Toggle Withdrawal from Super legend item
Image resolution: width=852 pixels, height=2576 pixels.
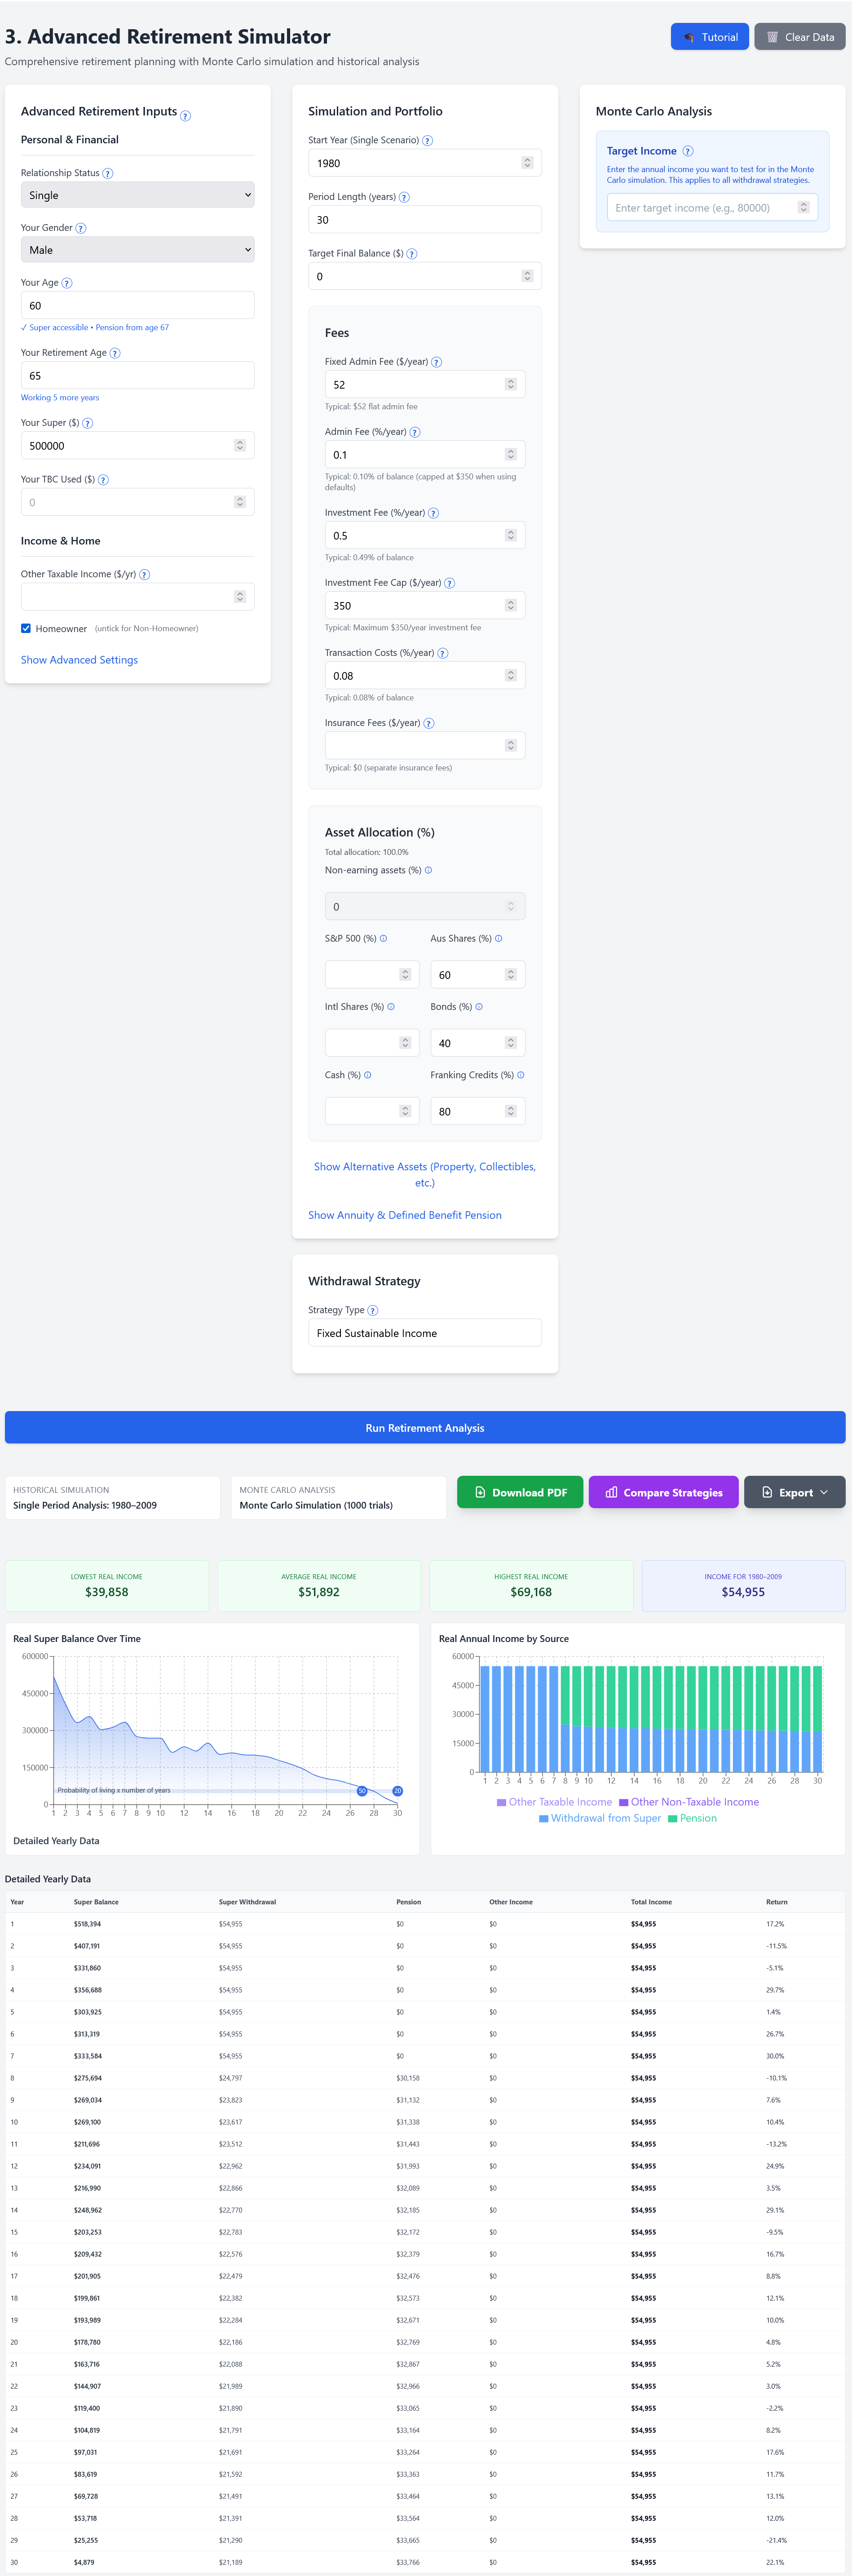pyautogui.click(x=599, y=1818)
